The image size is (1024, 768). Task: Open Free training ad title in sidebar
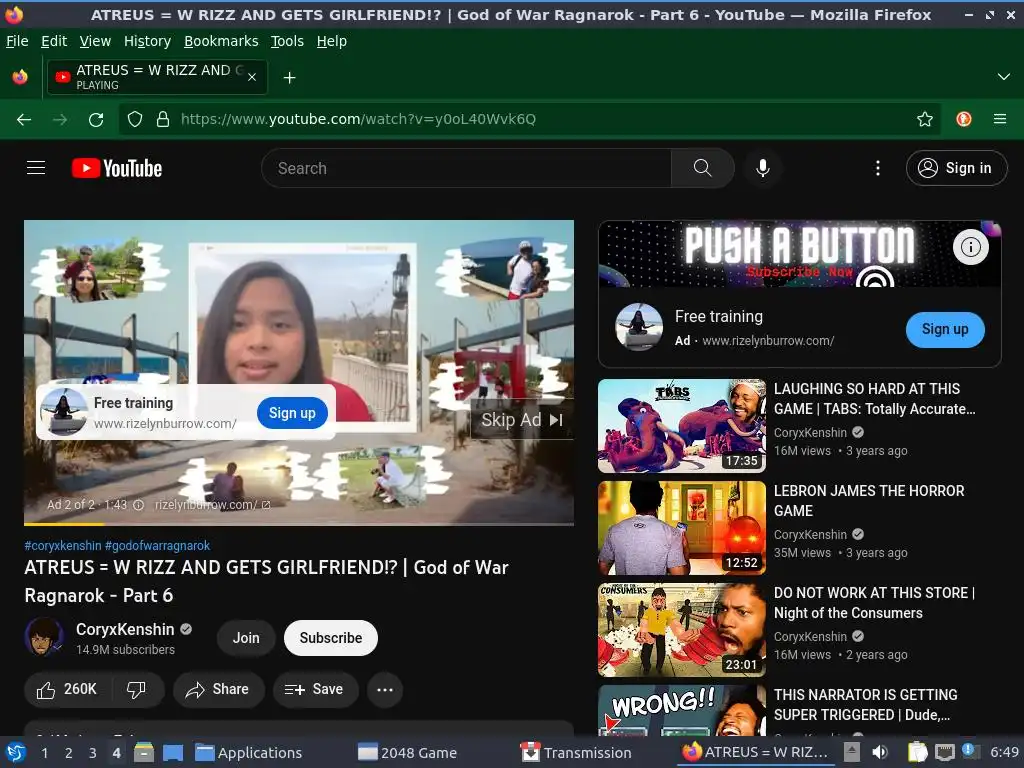click(x=718, y=317)
